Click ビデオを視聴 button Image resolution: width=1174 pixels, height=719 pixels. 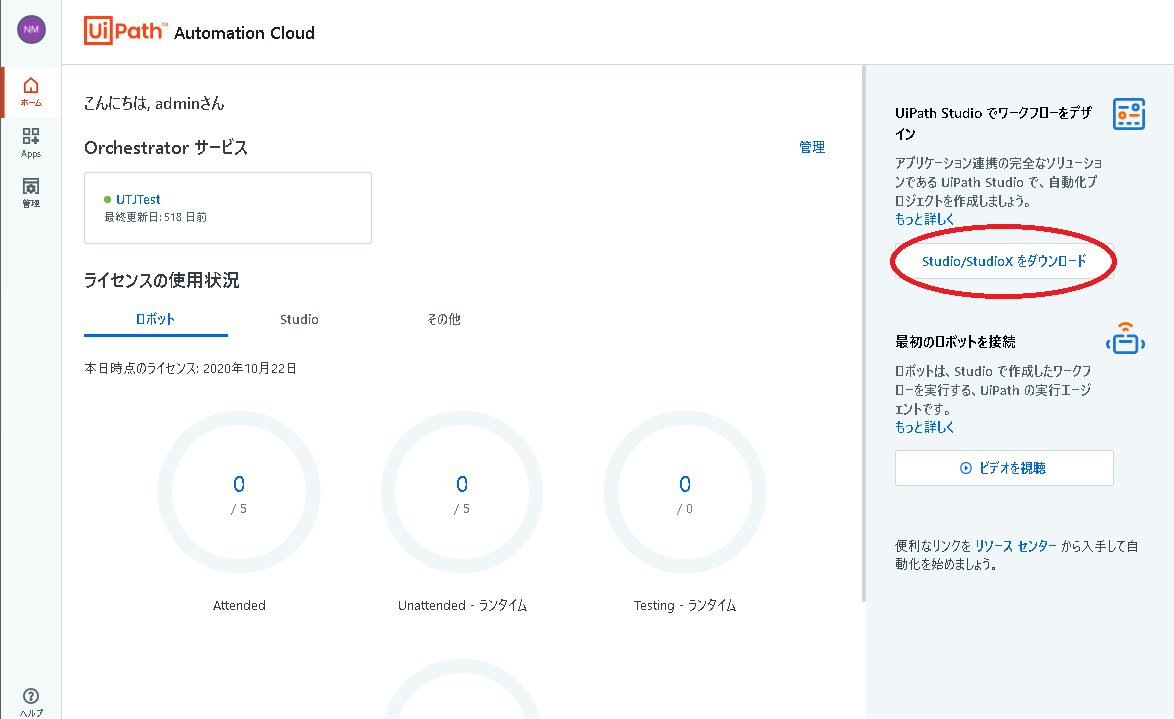click(1004, 468)
